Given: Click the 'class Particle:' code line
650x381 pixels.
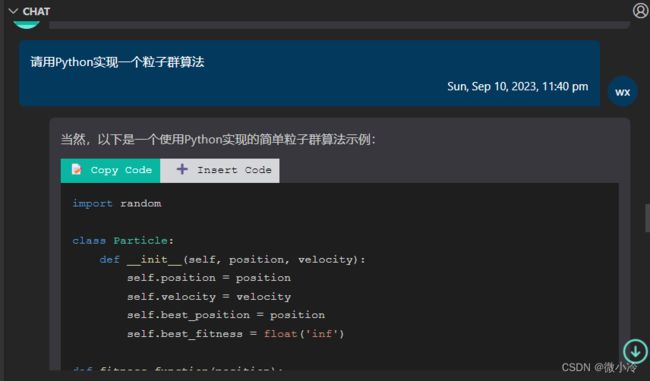Looking at the screenshot, I should tap(123, 240).
